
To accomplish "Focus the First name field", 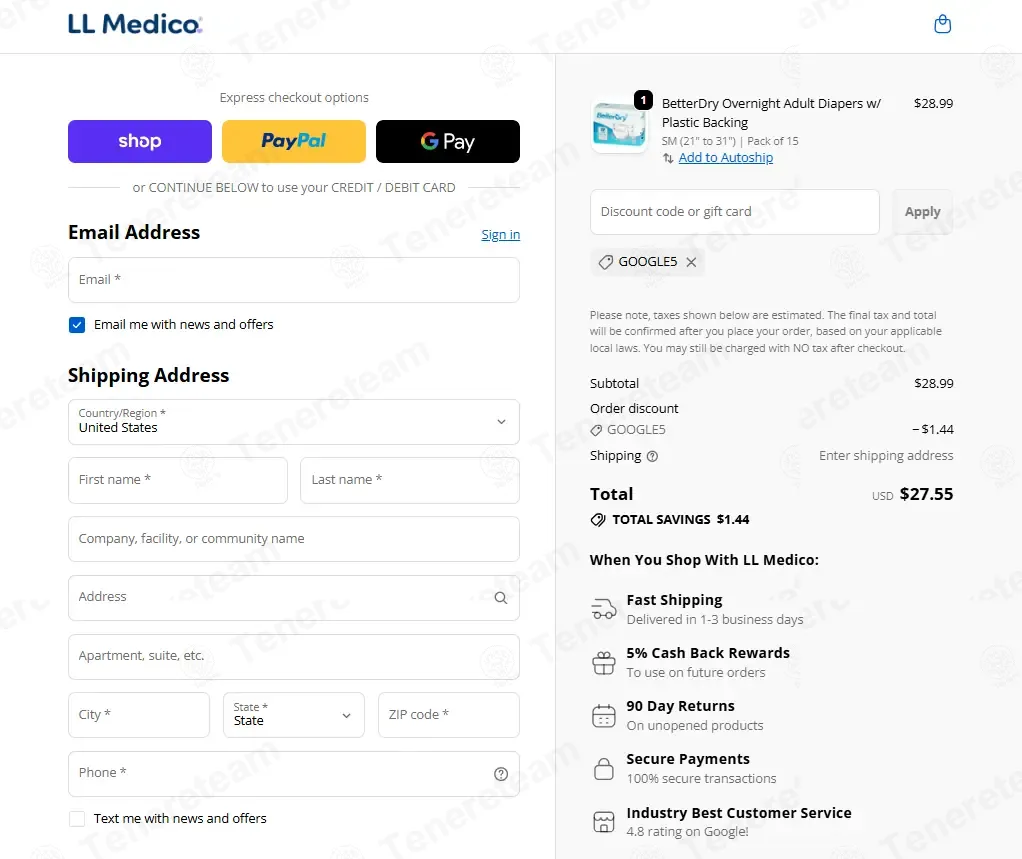I will tap(178, 480).
